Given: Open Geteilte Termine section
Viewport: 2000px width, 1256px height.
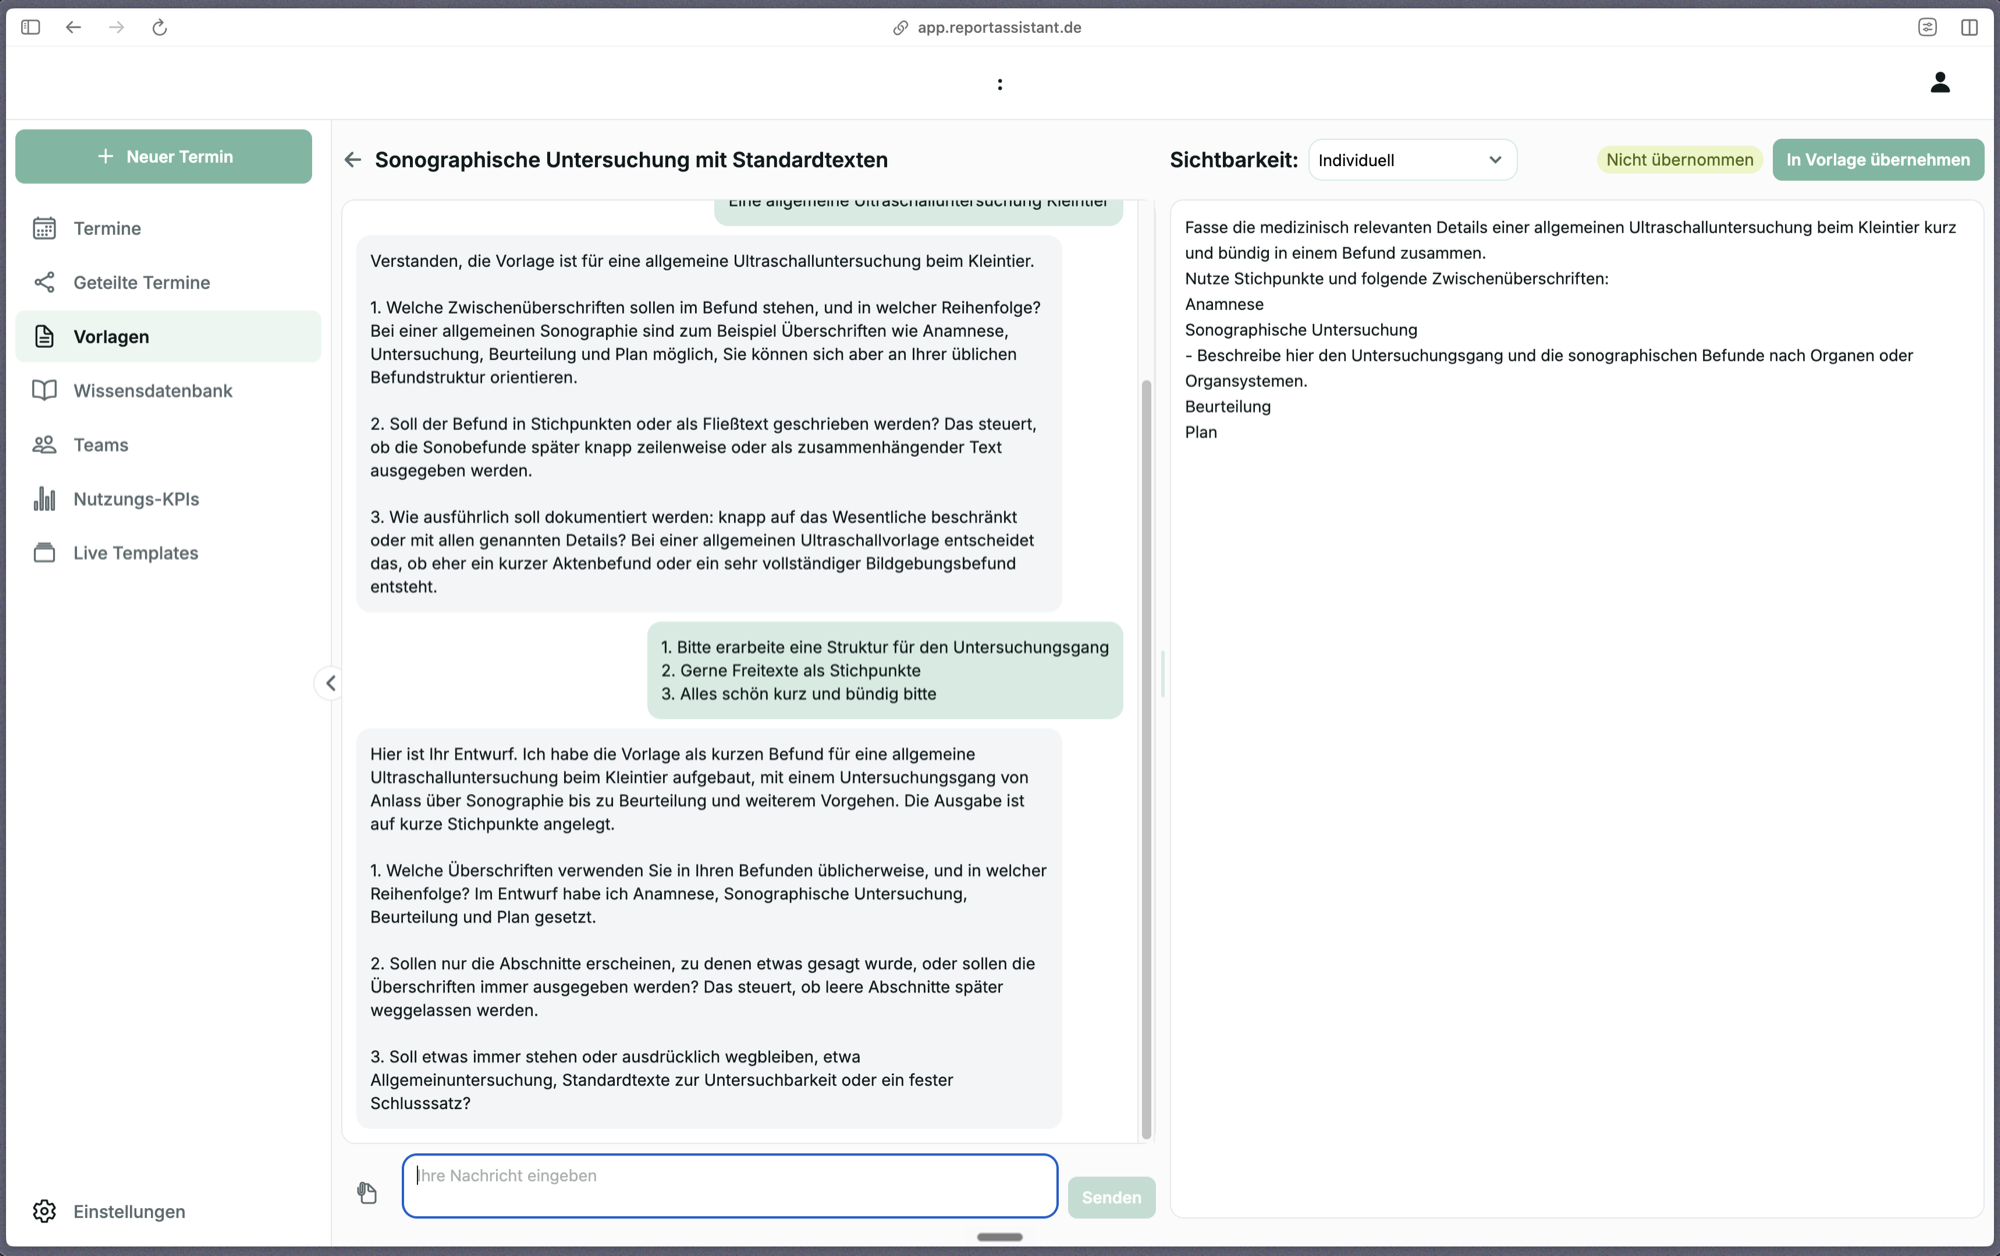Looking at the screenshot, I should (168, 282).
